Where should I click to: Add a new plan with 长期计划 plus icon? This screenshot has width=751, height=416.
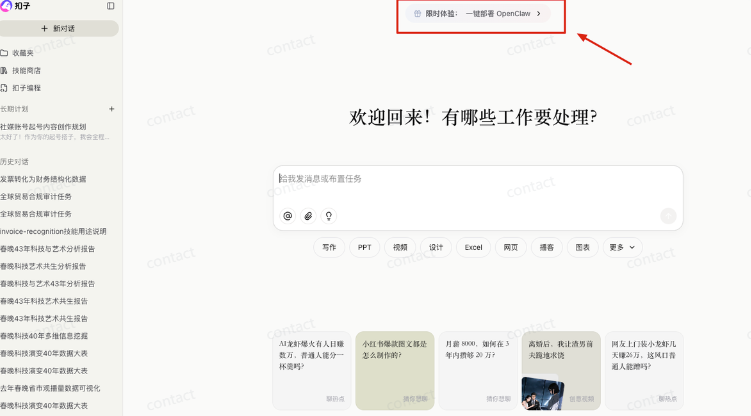tap(111, 108)
